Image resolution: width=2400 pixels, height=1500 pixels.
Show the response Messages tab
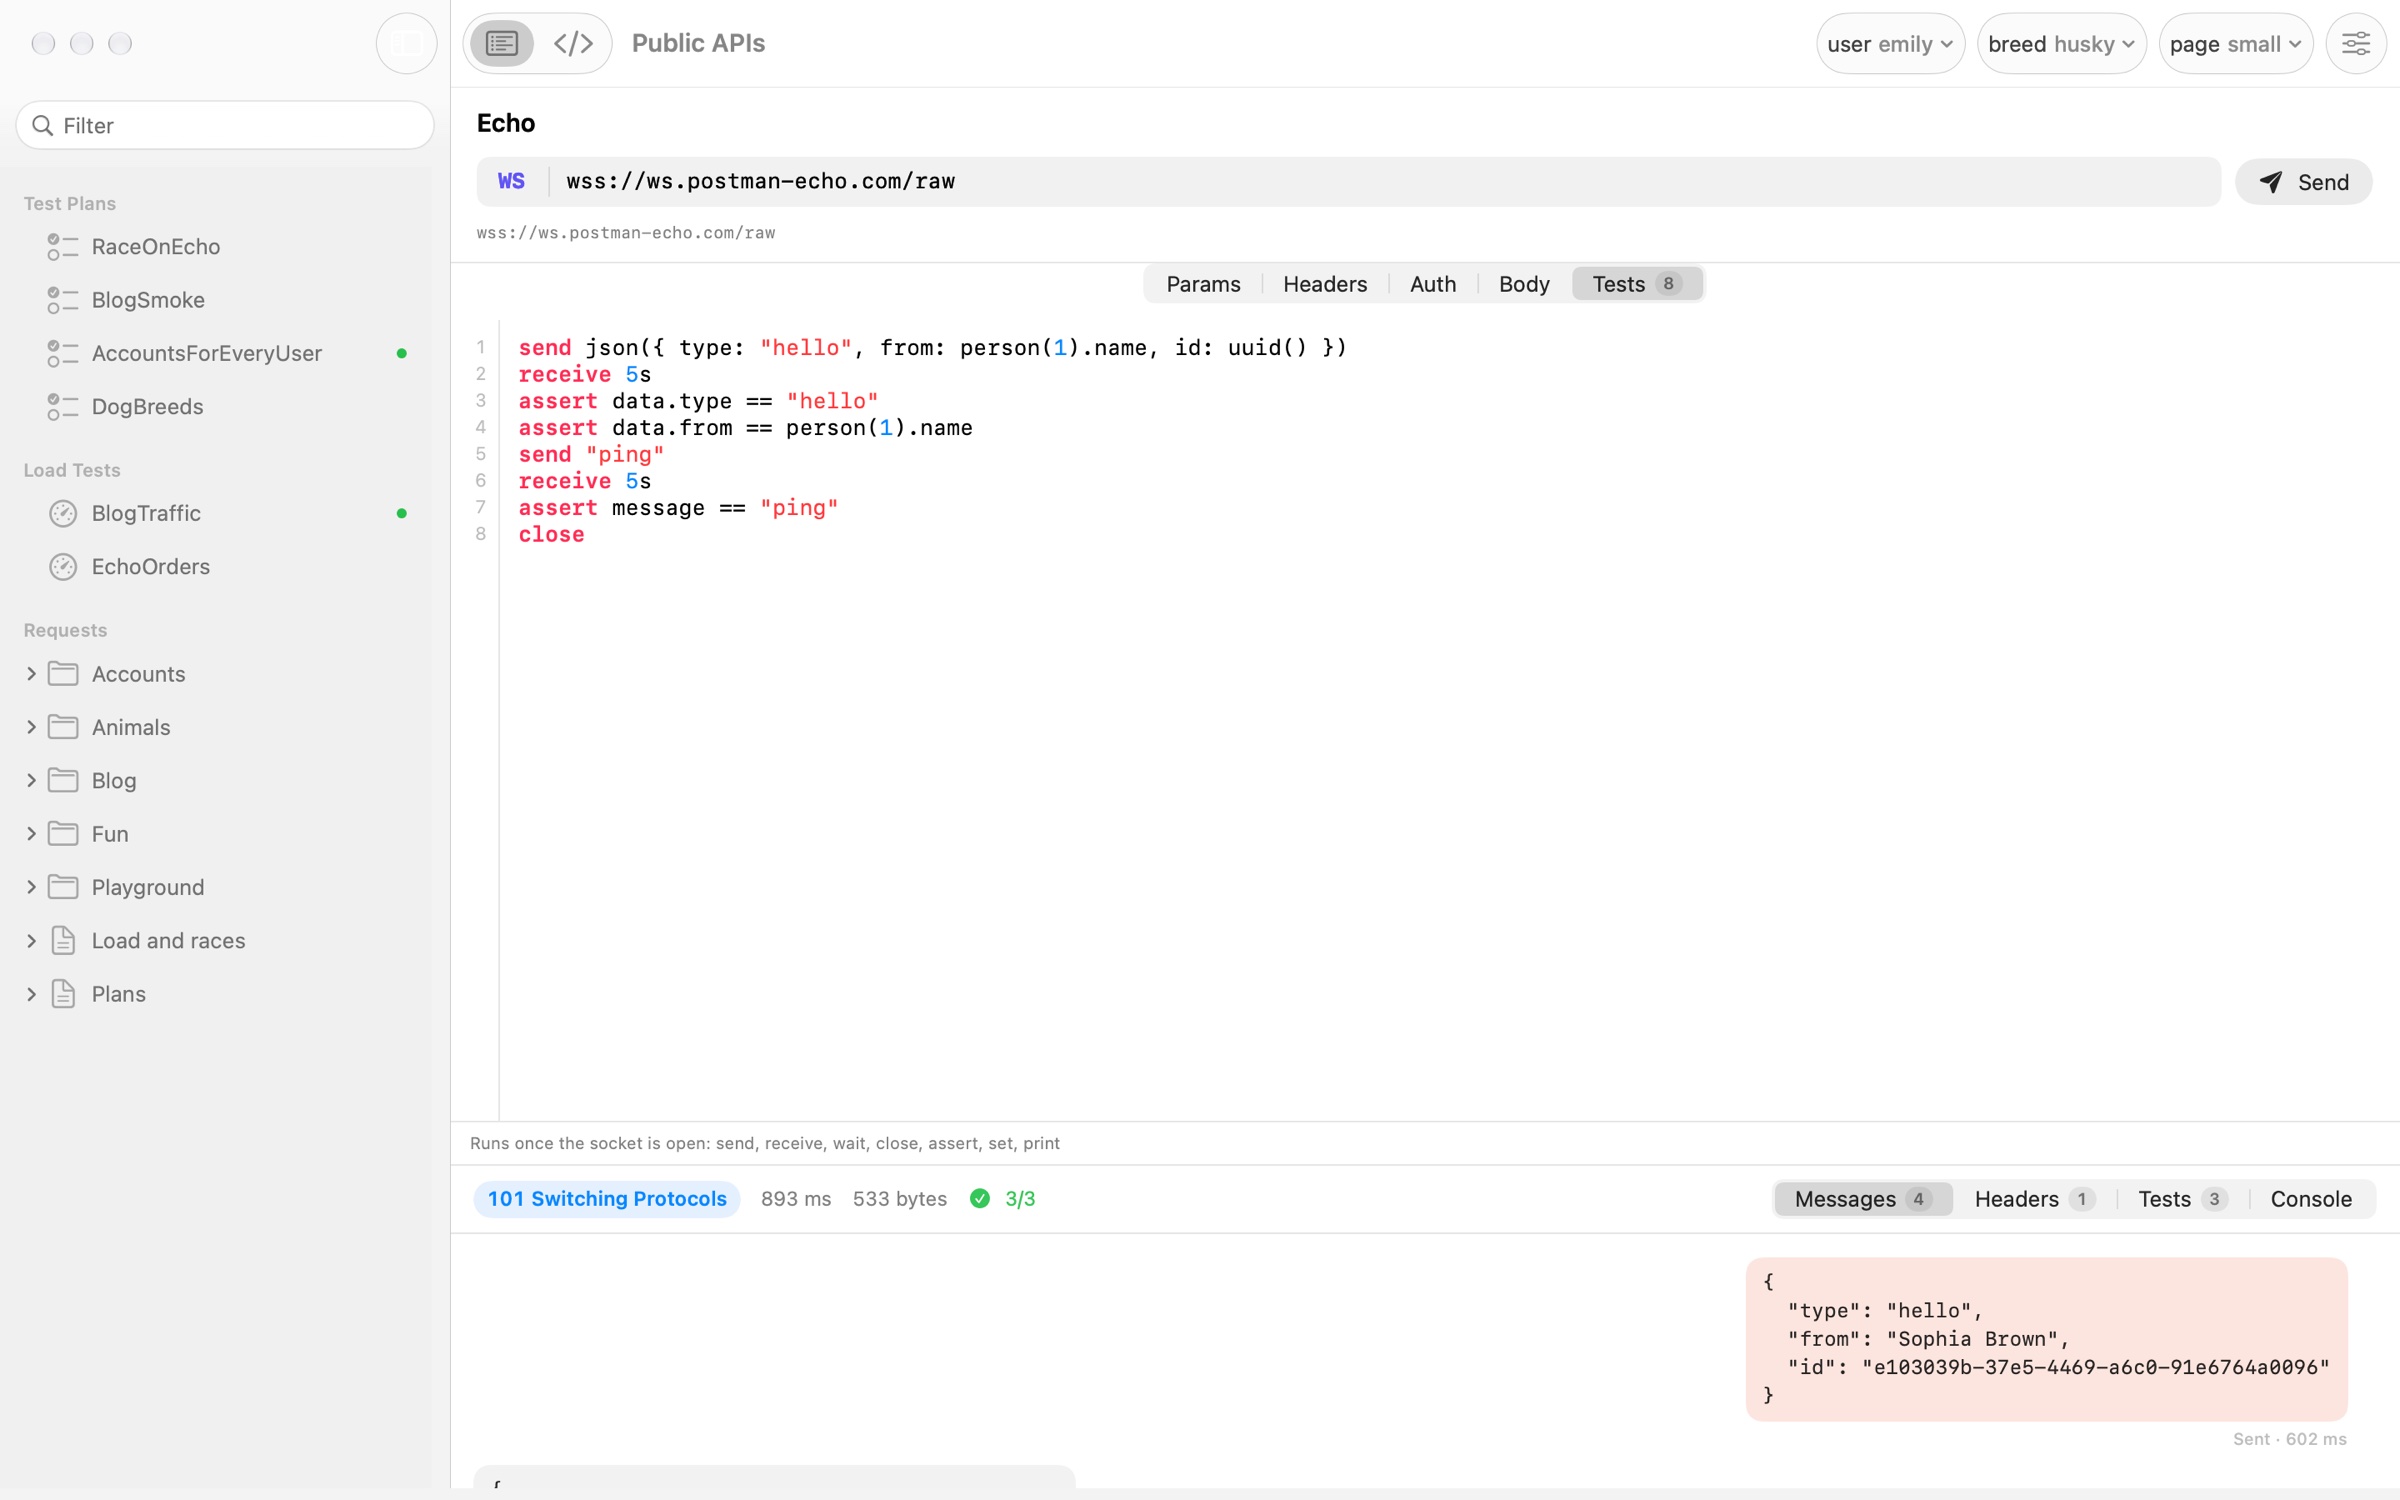(1863, 1199)
